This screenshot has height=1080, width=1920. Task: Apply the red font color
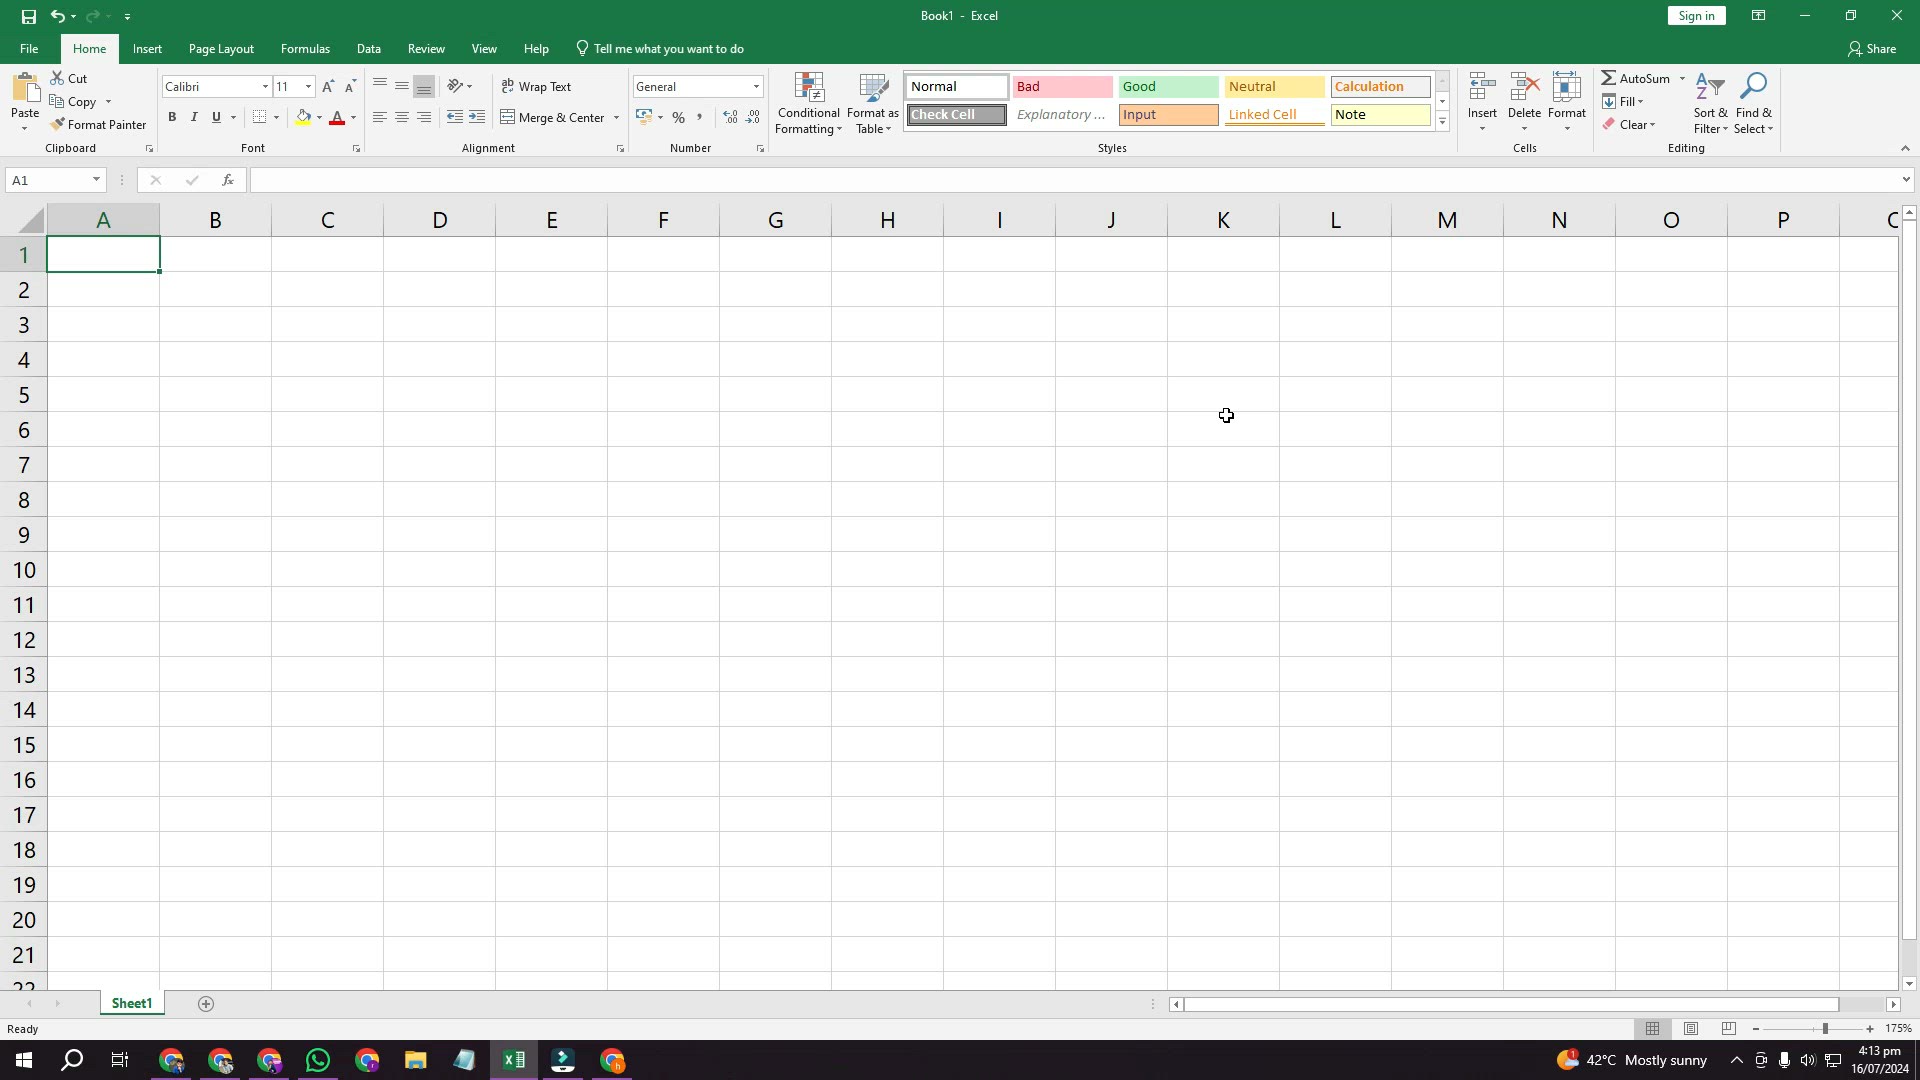(337, 118)
